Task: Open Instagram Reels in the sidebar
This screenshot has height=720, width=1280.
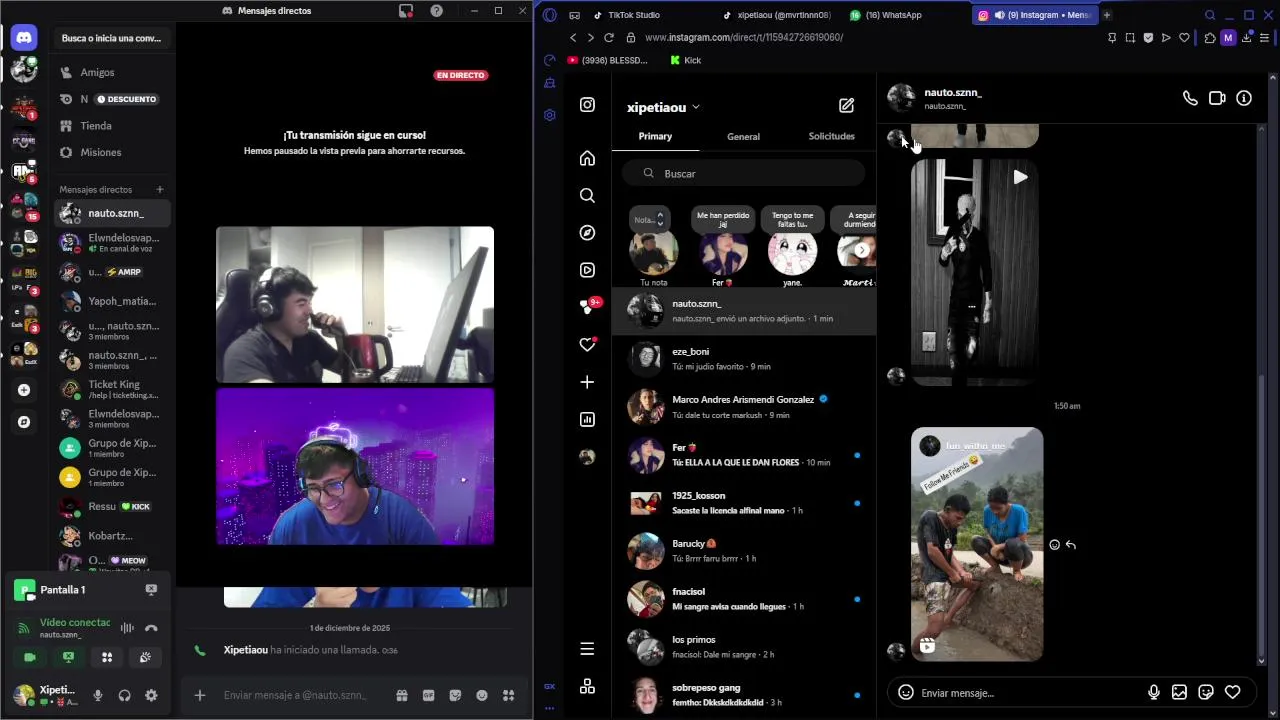Action: pos(587,270)
